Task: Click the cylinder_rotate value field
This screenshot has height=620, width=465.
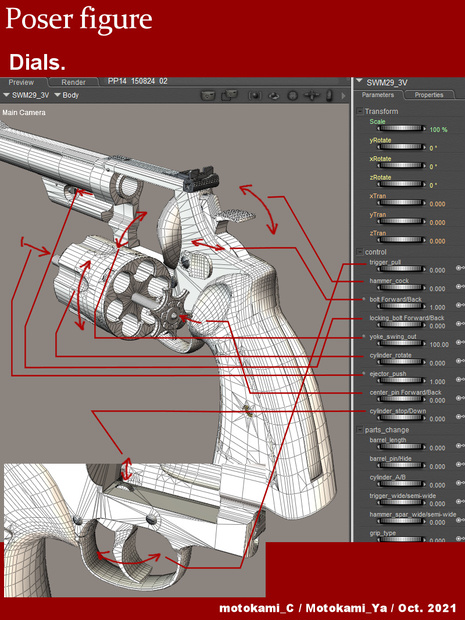Action: [437, 363]
